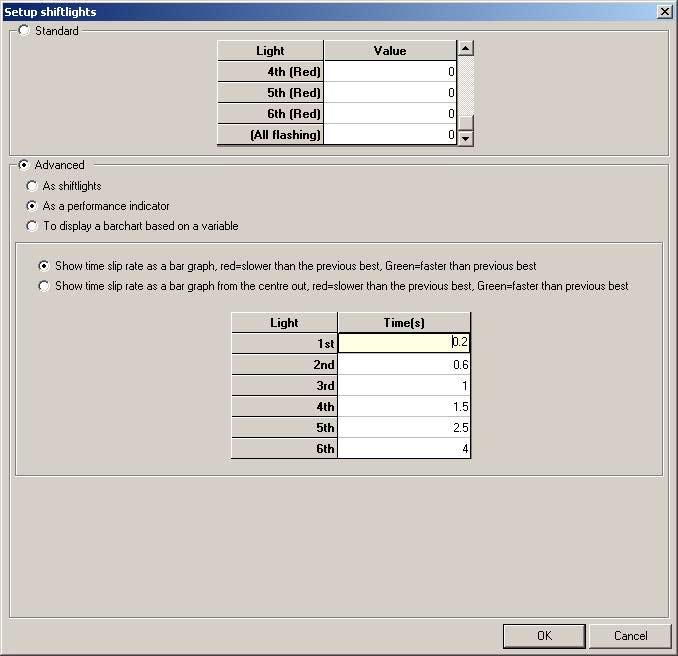Select time slip bar graph from centre out
Screen dimensions: 678x656
coord(44,286)
